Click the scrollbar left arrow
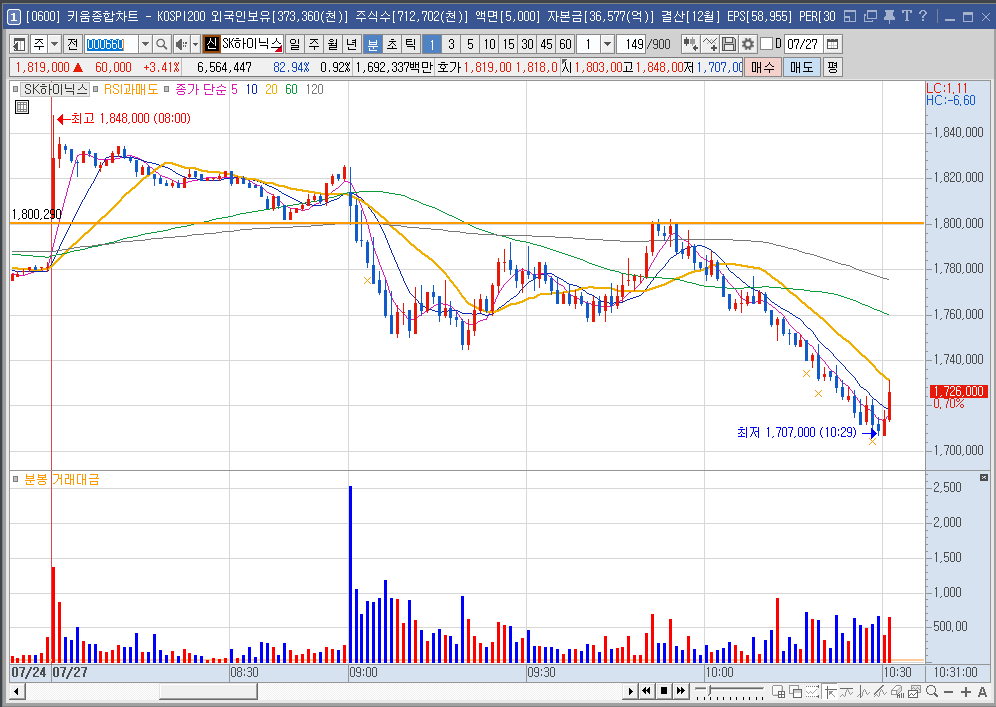996x707 pixels. click(x=17, y=691)
